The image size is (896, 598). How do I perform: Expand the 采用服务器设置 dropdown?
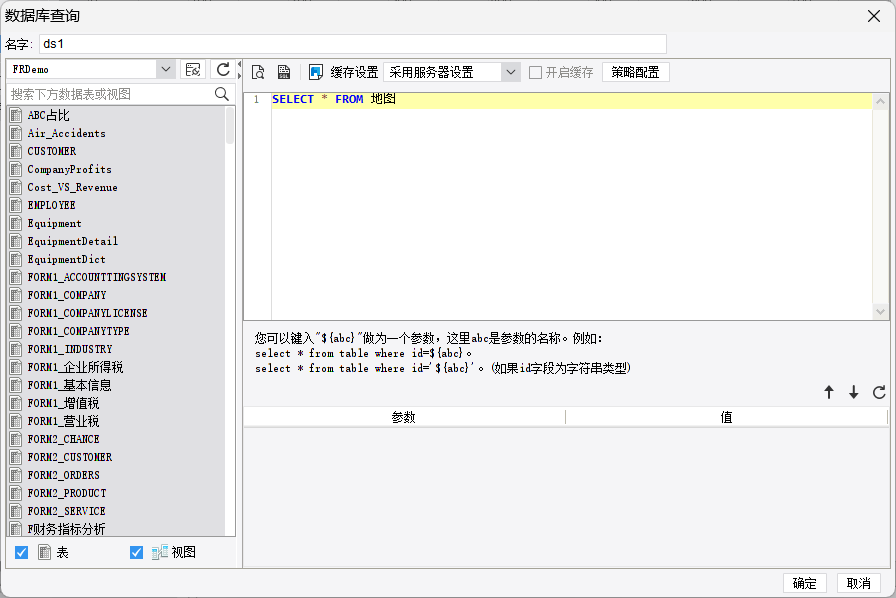tap(509, 72)
